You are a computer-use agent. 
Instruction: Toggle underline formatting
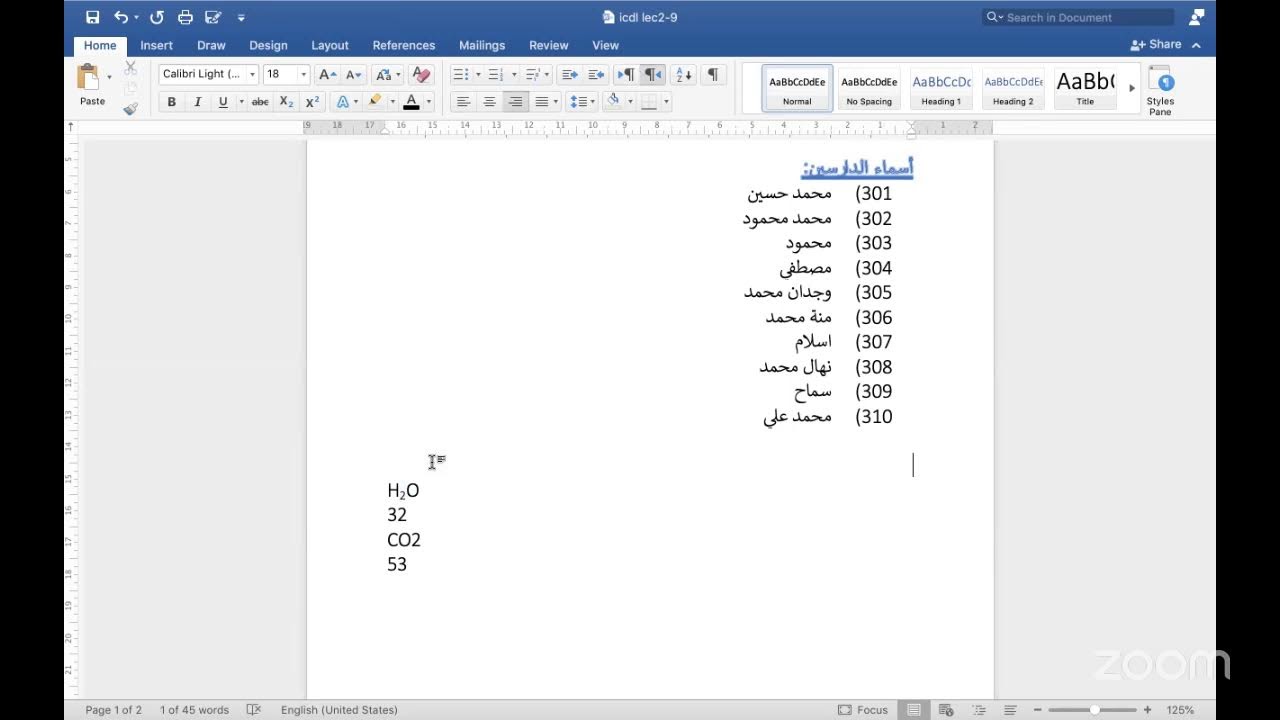pos(222,102)
